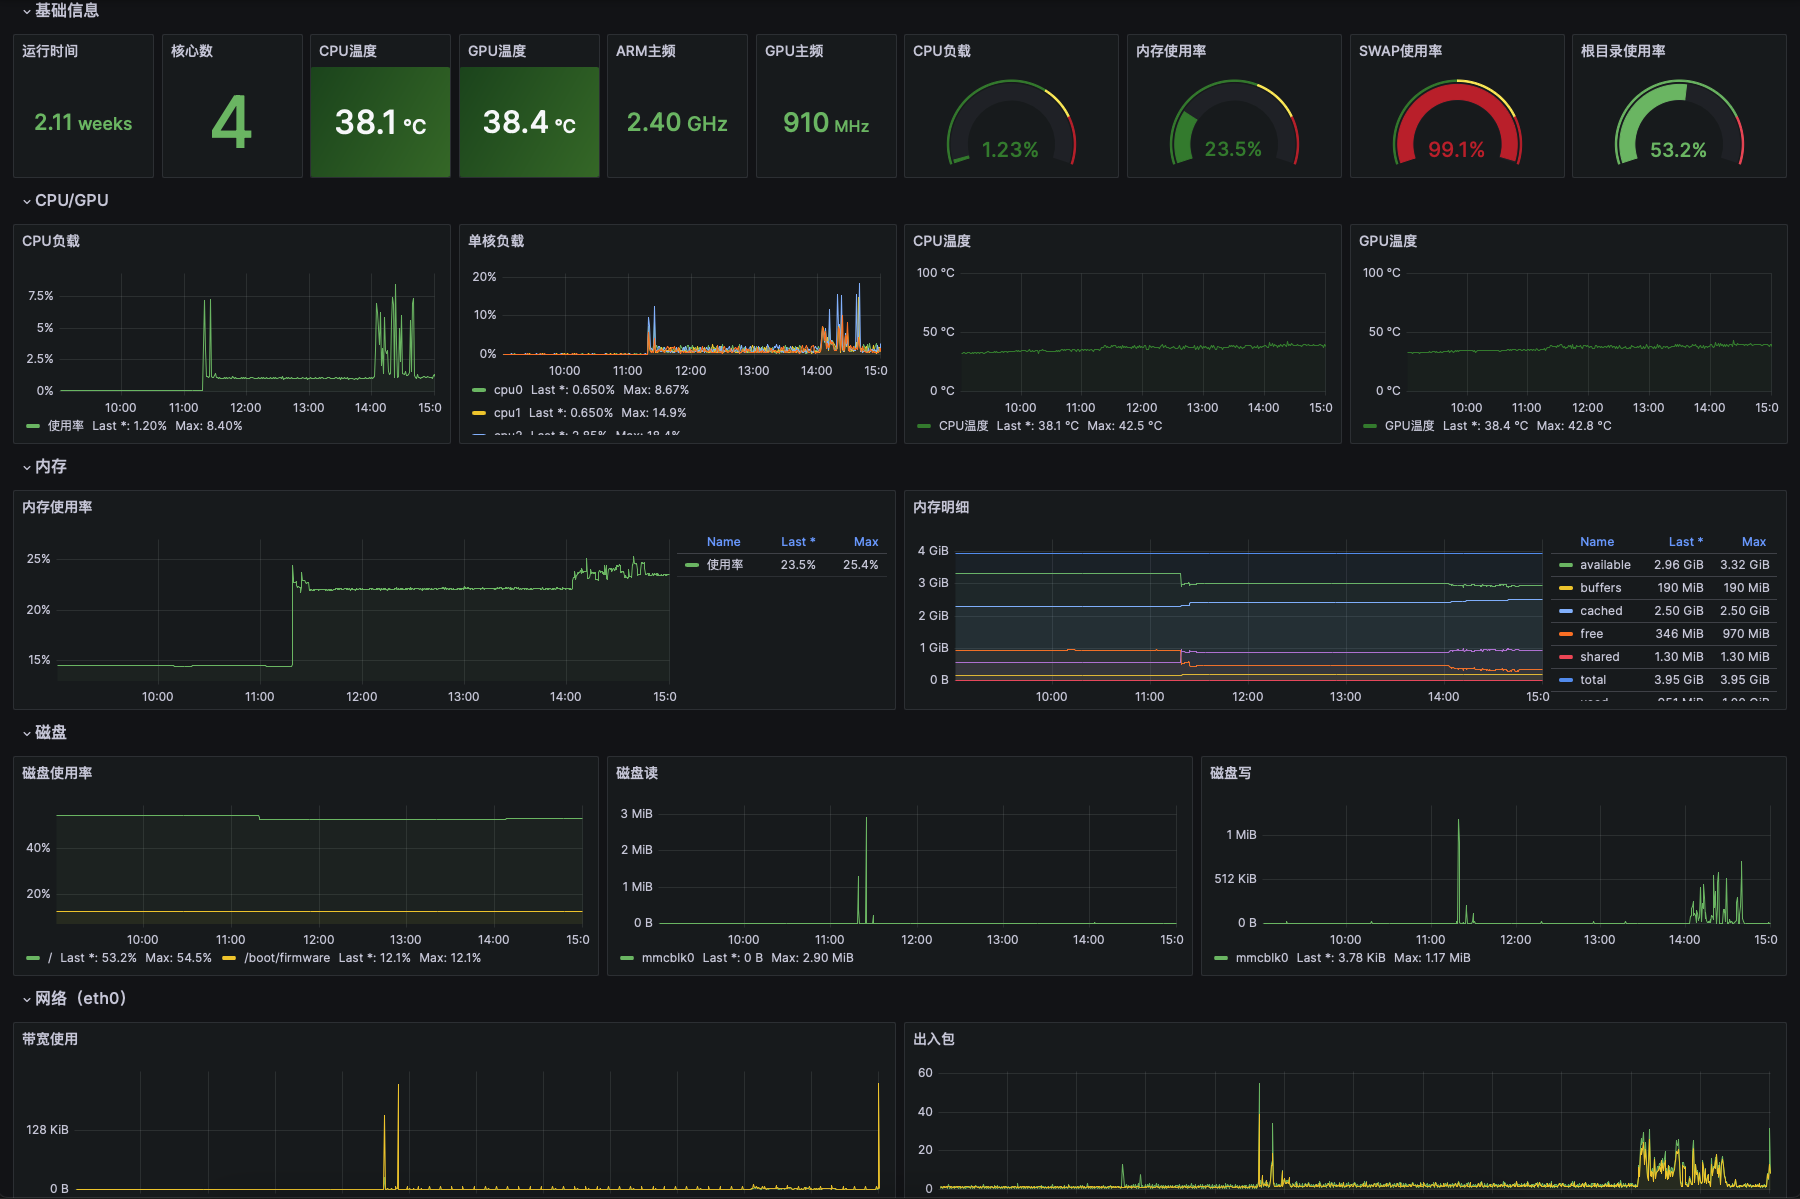The width and height of the screenshot is (1800, 1199).
Task: Click the 25.4% max memory value
Action: pyautogui.click(x=860, y=565)
